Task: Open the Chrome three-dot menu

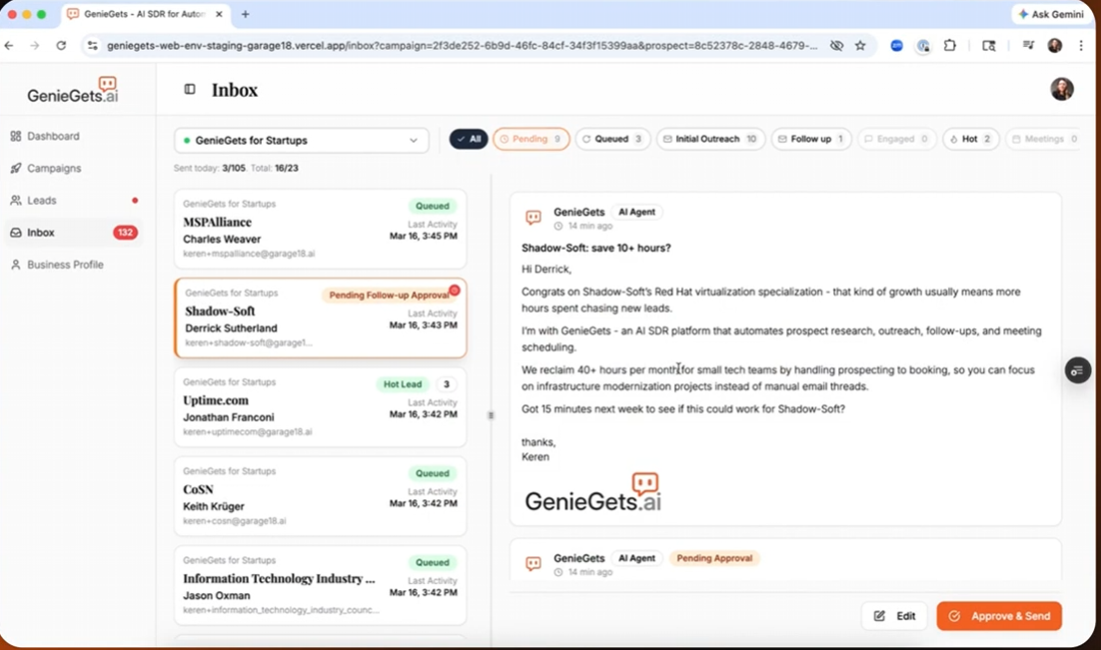Action: coord(1081,46)
